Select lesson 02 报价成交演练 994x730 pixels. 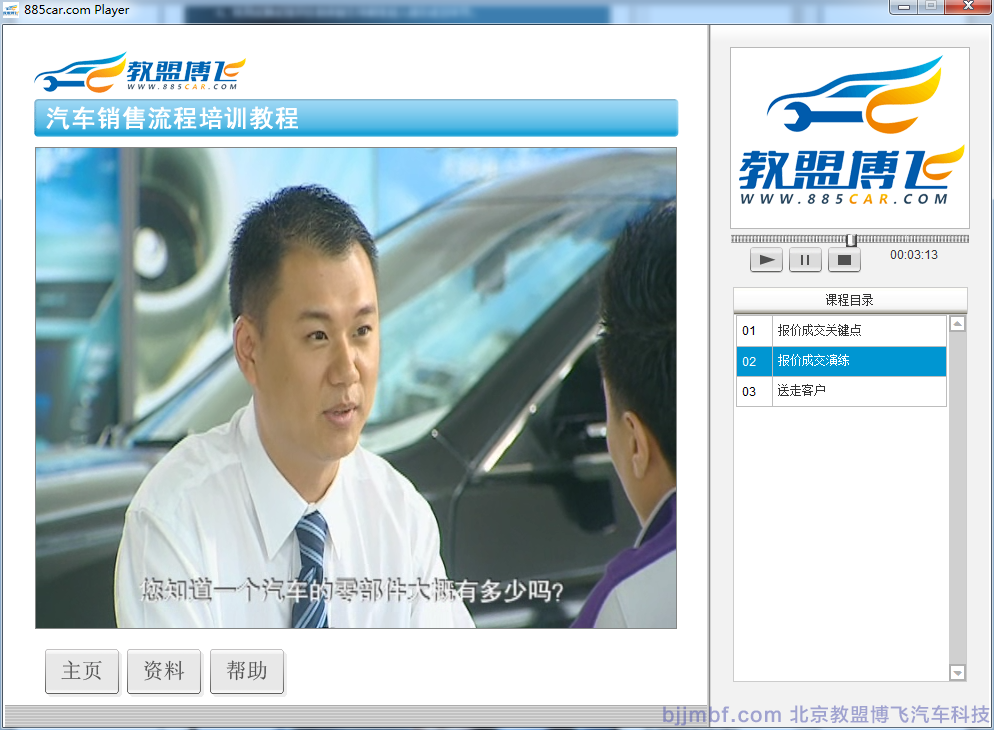pyautogui.click(x=840, y=361)
